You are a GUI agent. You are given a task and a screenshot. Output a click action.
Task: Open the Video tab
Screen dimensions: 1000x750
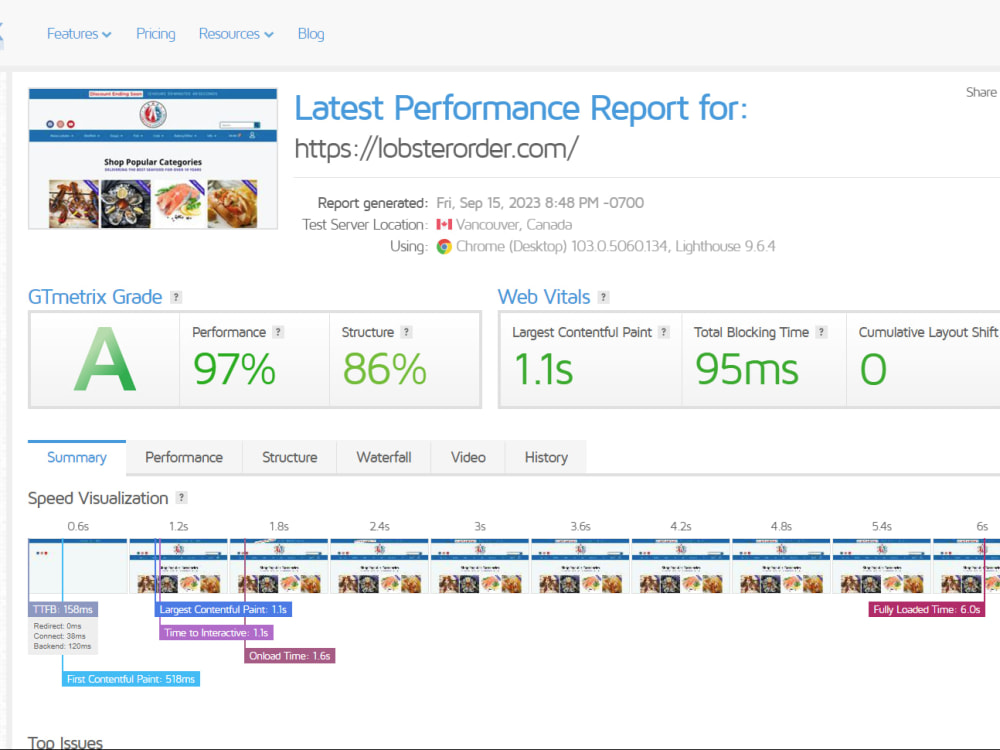coord(468,457)
